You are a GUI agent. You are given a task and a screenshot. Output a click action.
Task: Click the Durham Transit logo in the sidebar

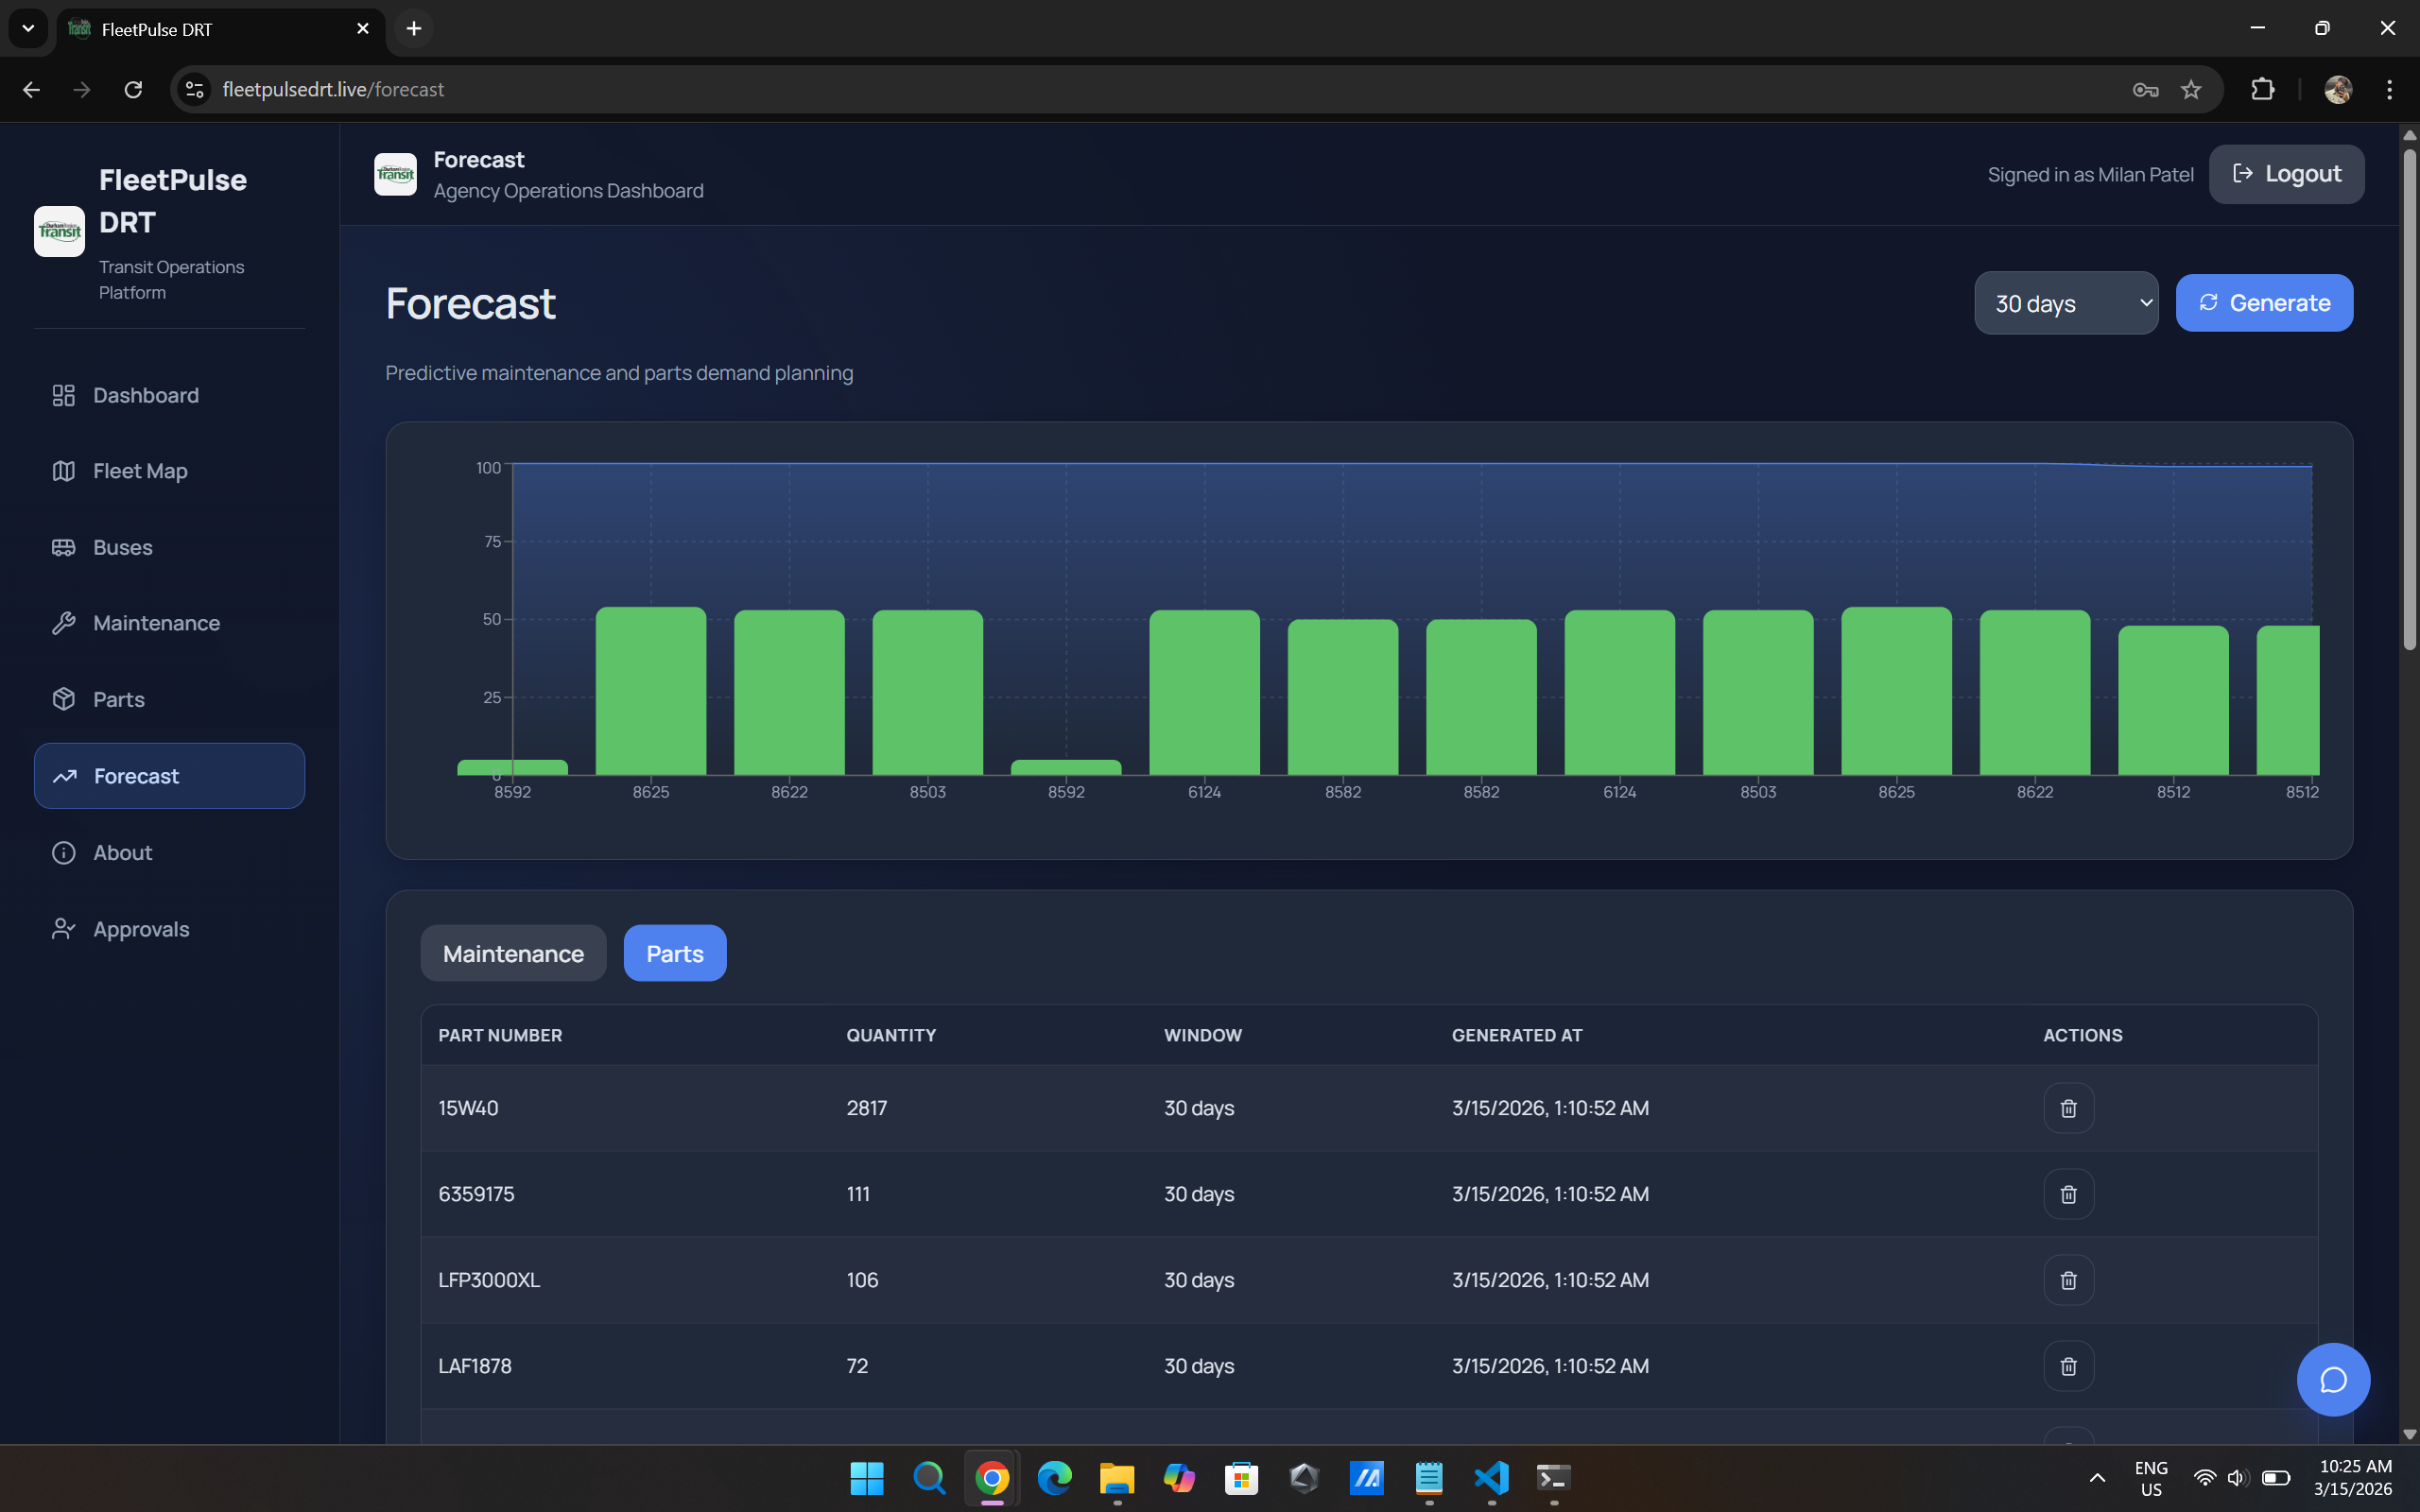[60, 232]
